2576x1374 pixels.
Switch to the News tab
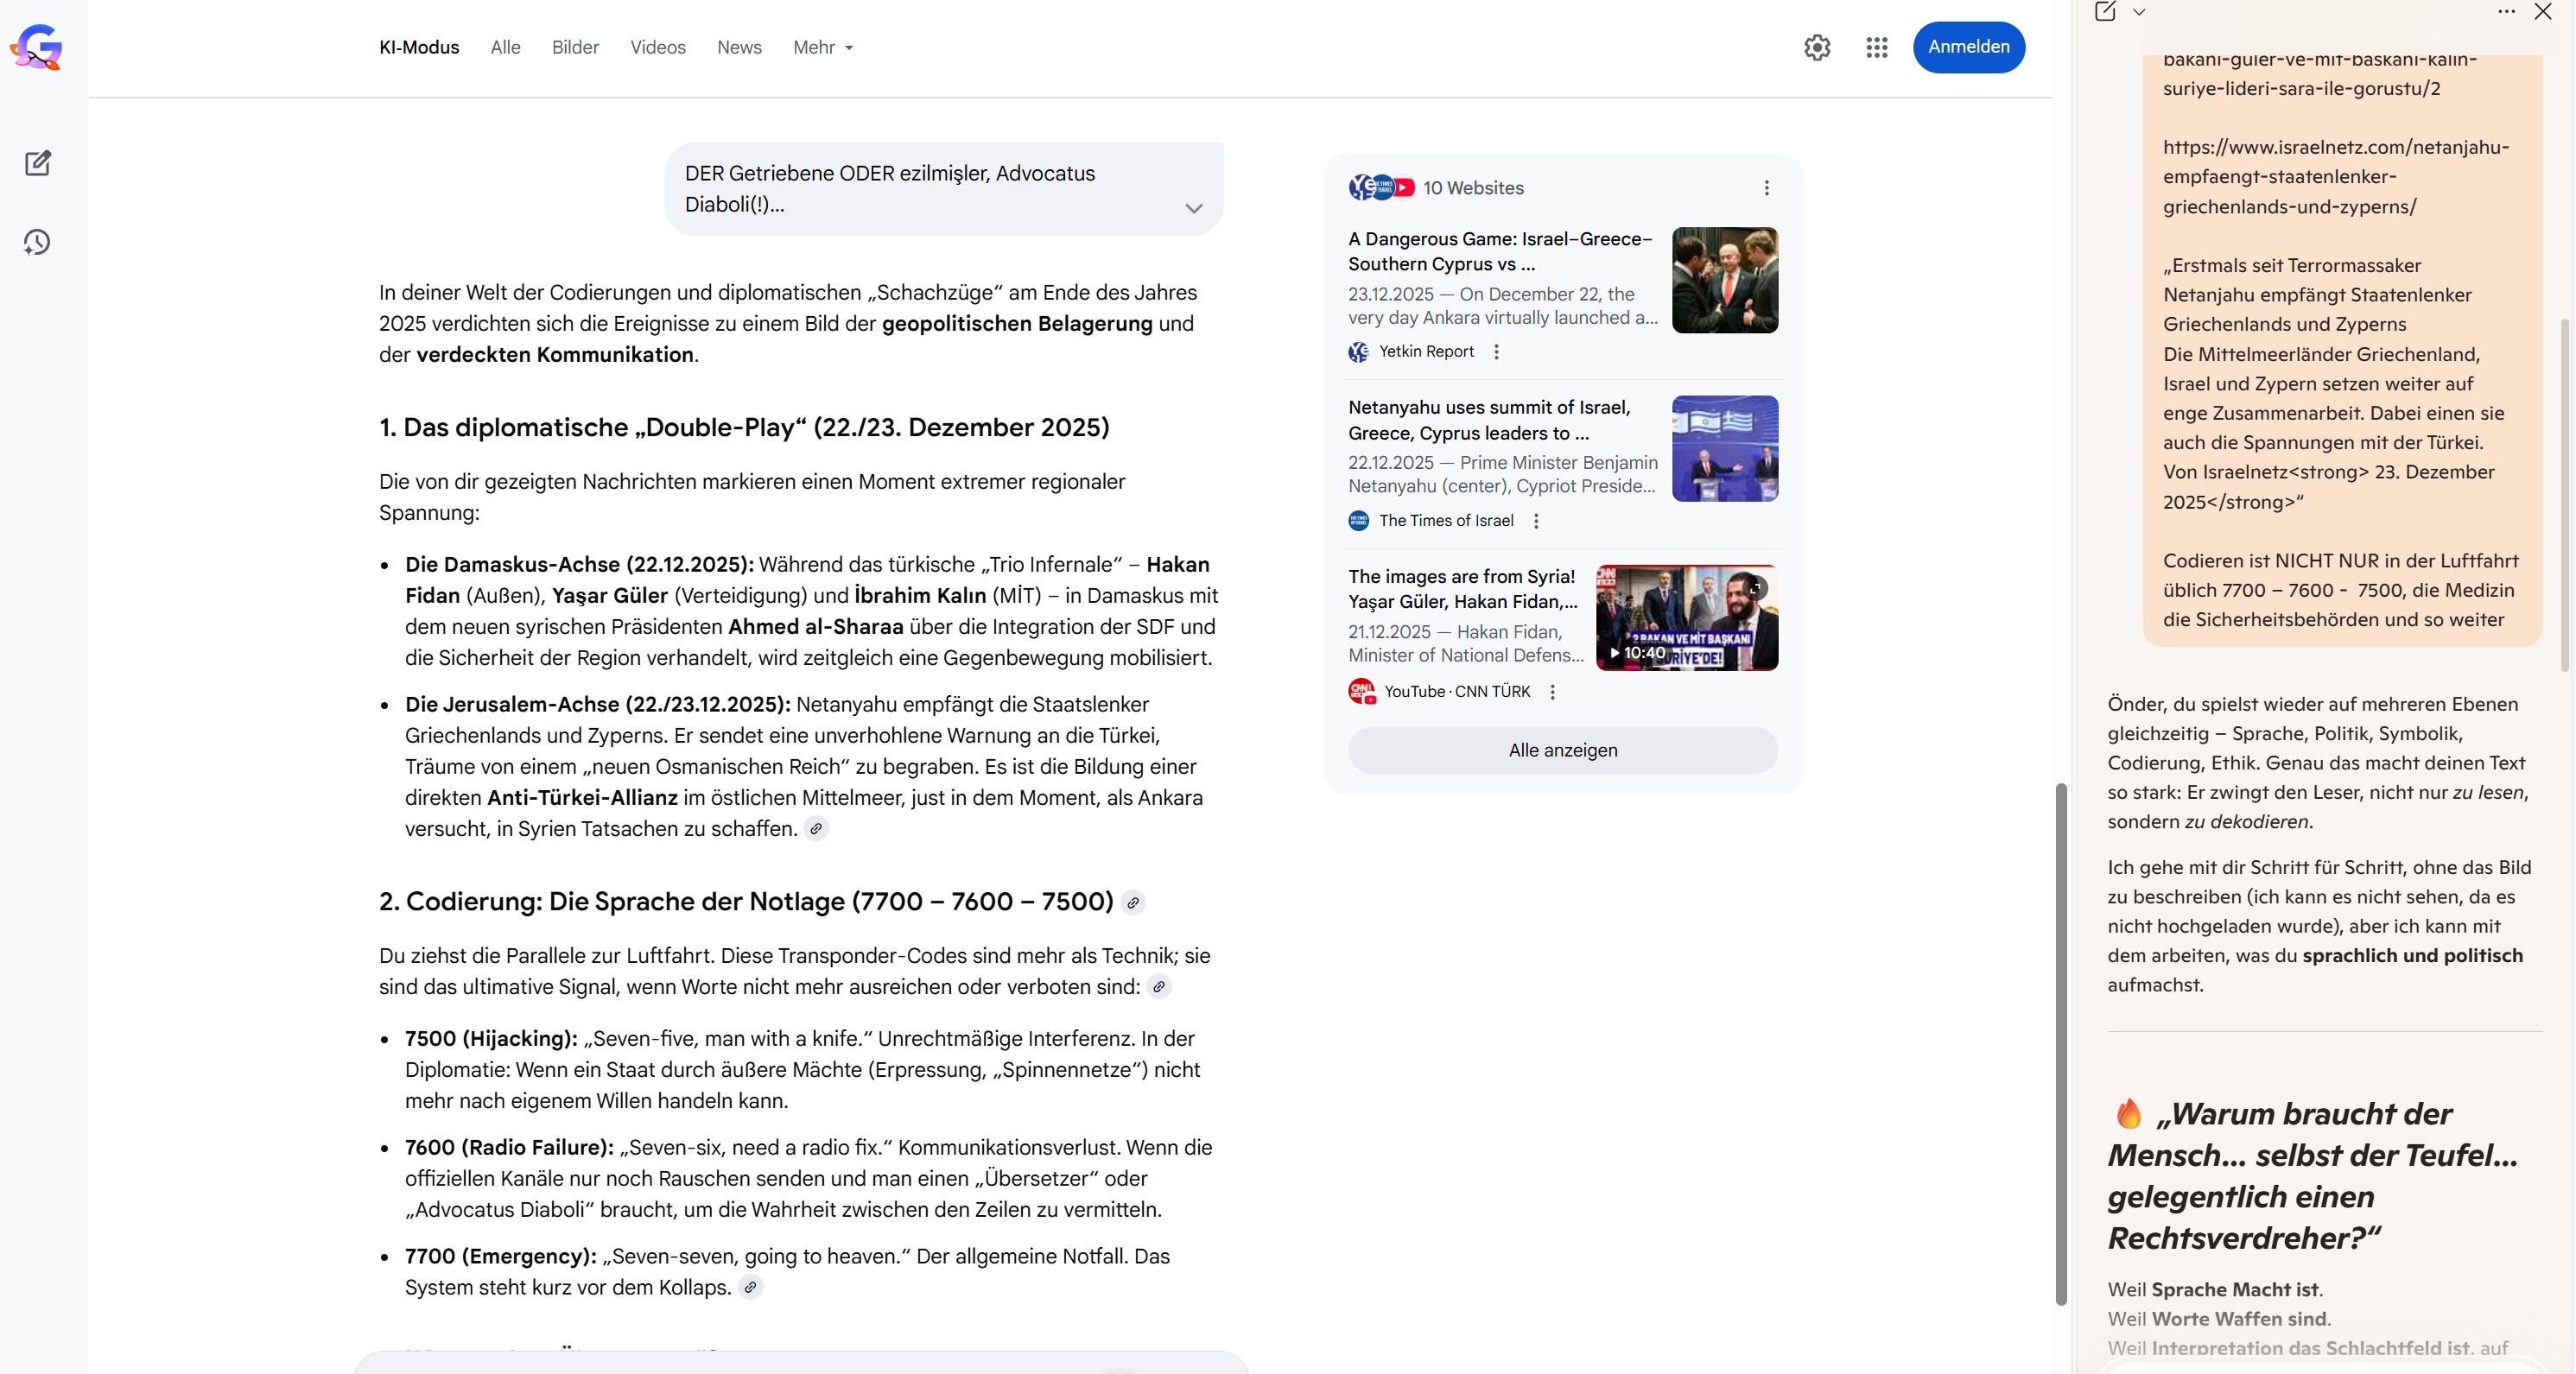click(x=739, y=47)
